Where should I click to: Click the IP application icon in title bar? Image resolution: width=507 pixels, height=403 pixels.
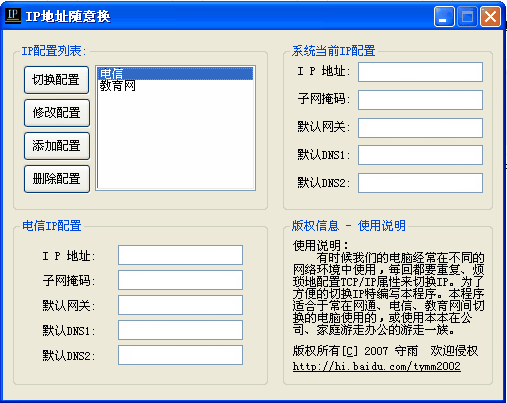coord(13,16)
